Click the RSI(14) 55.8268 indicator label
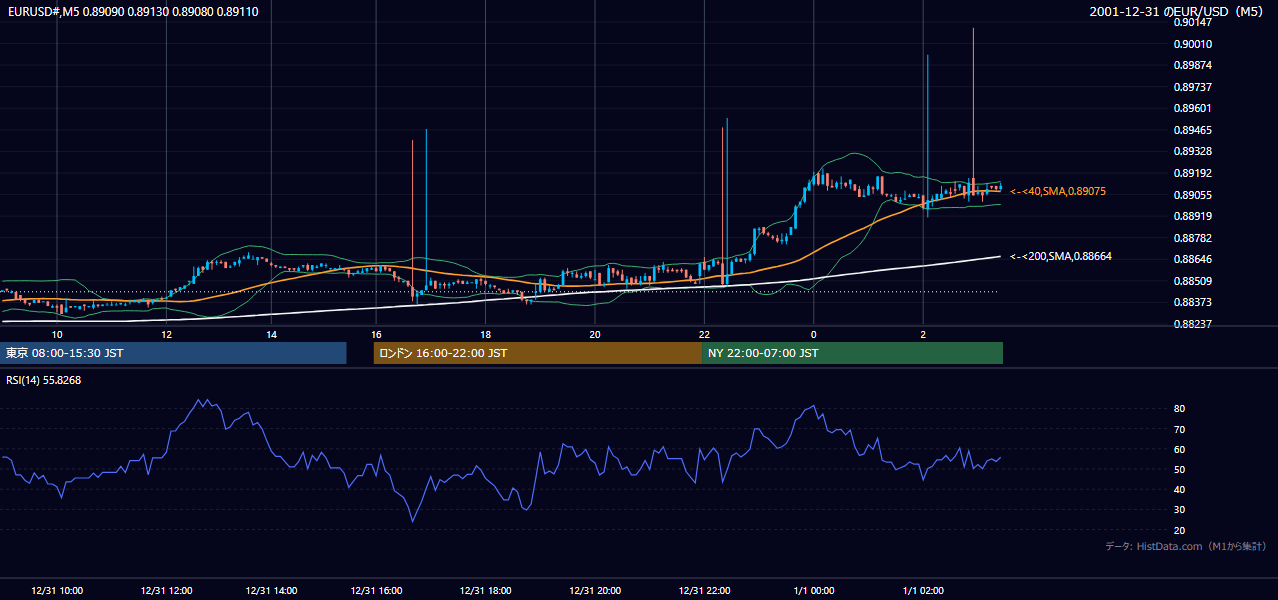Image resolution: width=1278 pixels, height=600 pixels. [43, 380]
